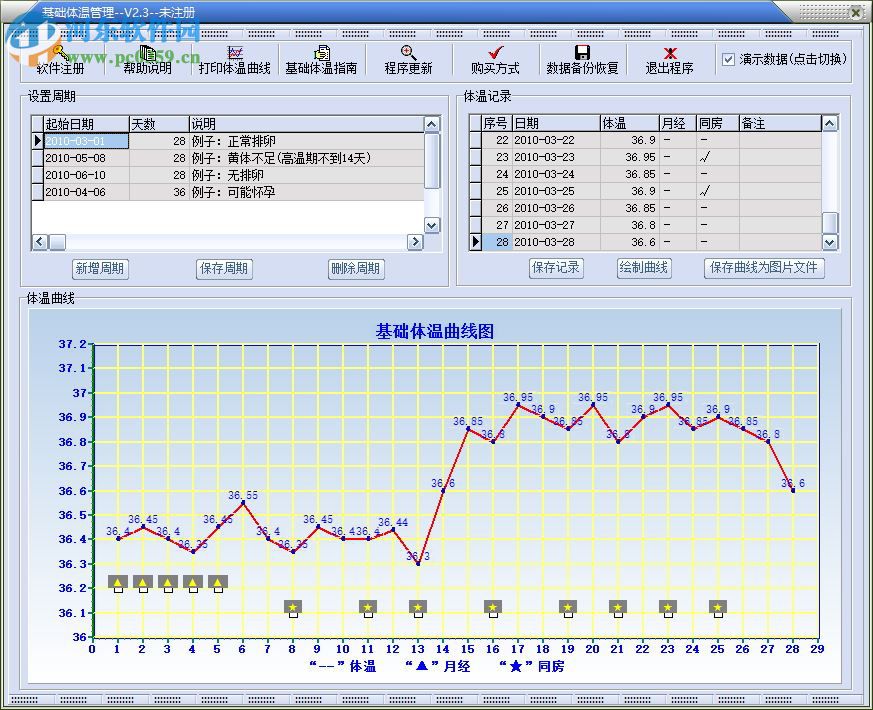Open the 基础体温指南 guide icon
873x710 pixels.
322,60
